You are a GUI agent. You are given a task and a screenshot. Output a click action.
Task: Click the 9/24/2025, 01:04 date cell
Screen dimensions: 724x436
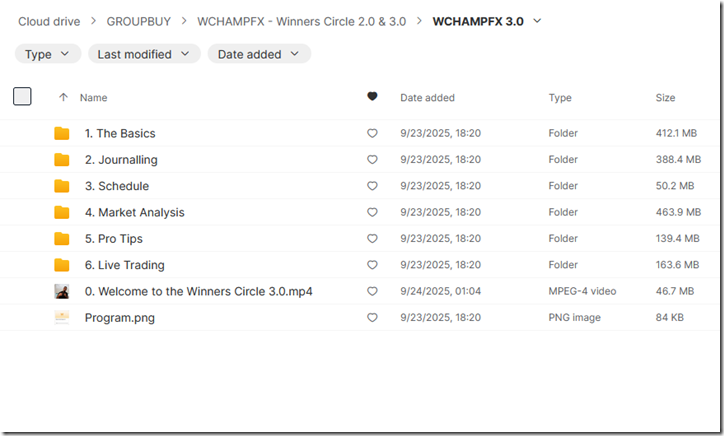tap(440, 291)
